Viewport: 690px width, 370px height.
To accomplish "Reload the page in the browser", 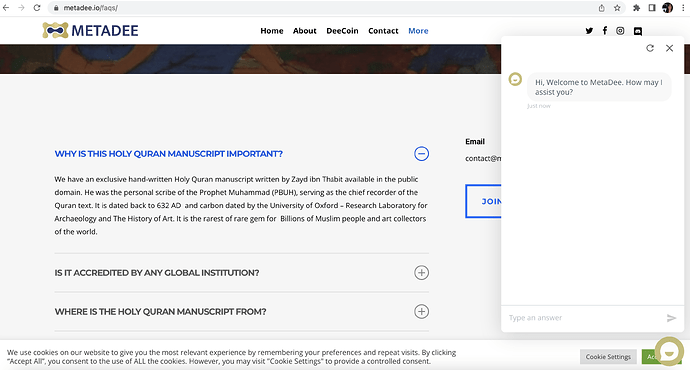I will 37,8.
